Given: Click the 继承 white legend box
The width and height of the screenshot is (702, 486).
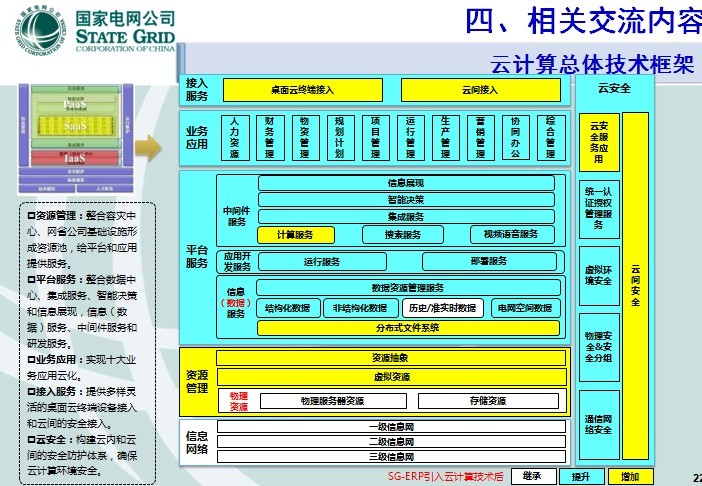Looking at the screenshot, I should pyautogui.click(x=532, y=477).
